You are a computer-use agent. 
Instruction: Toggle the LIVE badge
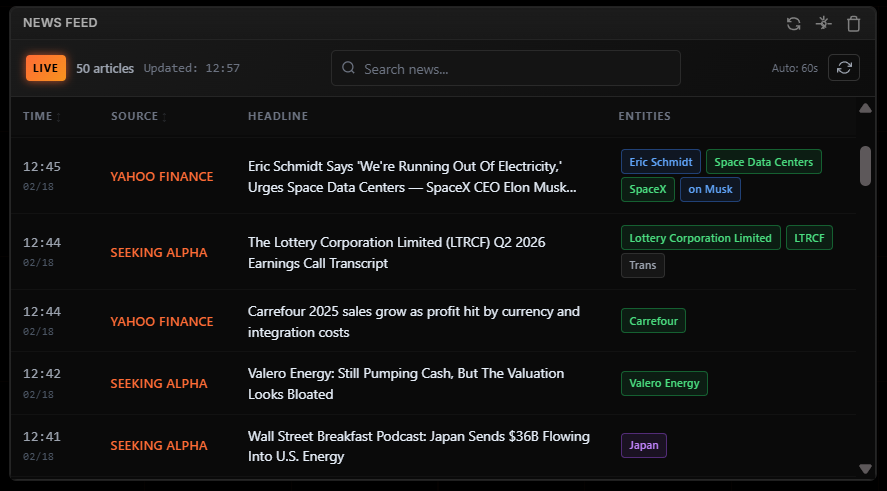click(x=46, y=68)
